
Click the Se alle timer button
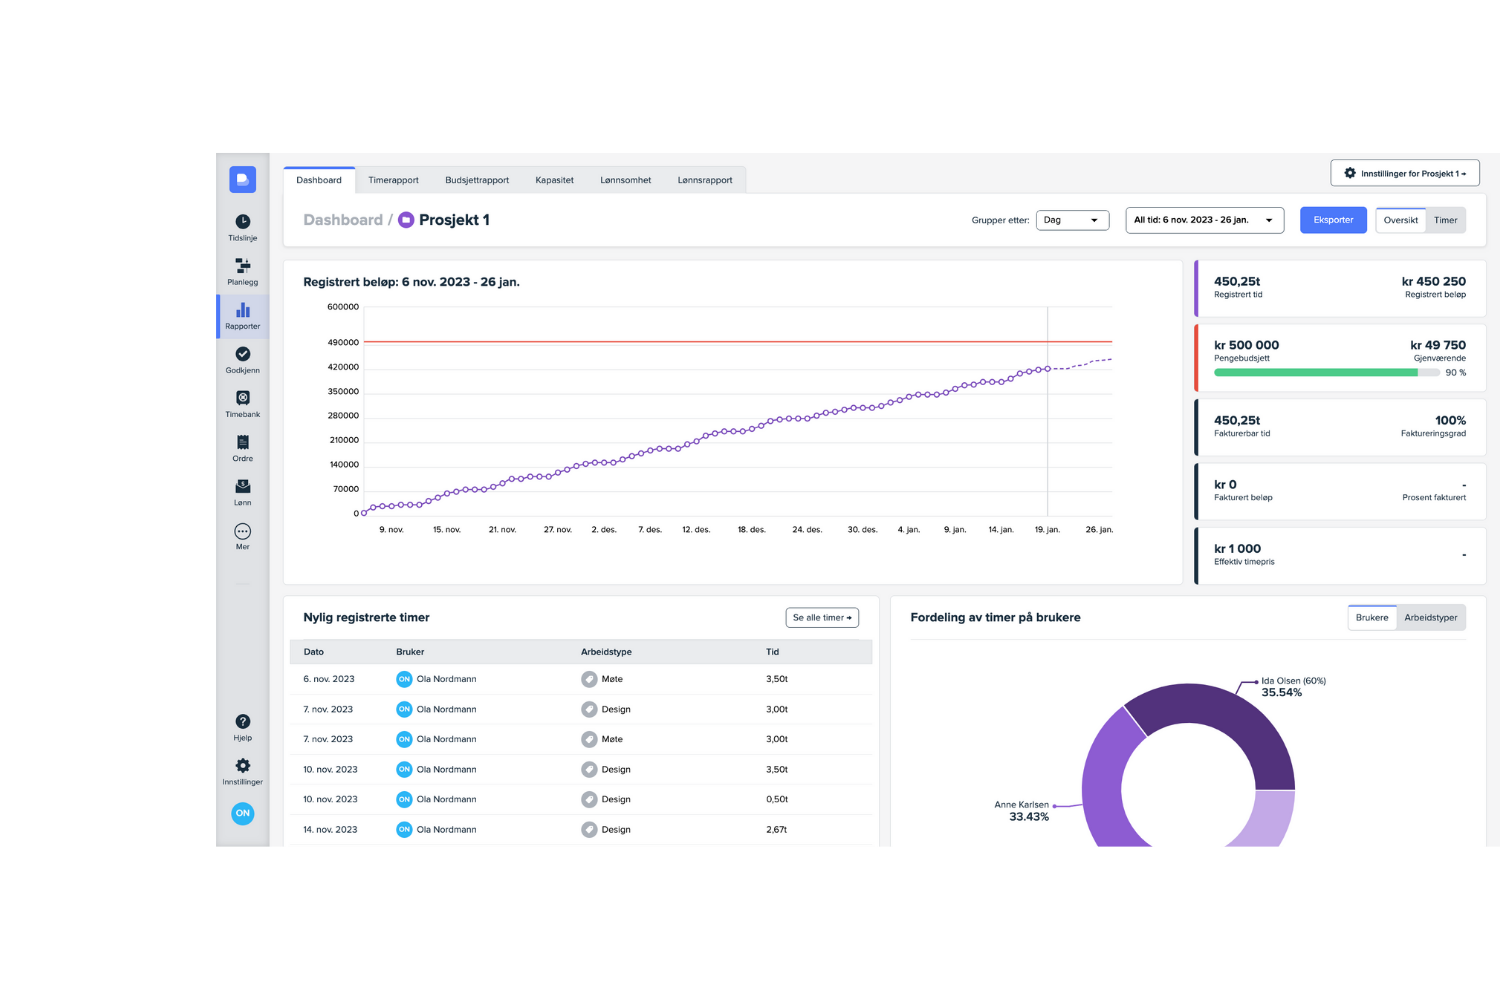822,618
